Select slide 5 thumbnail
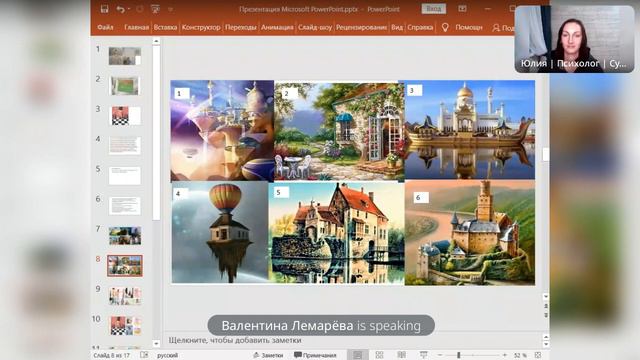This screenshot has width=640, height=360. [124, 176]
